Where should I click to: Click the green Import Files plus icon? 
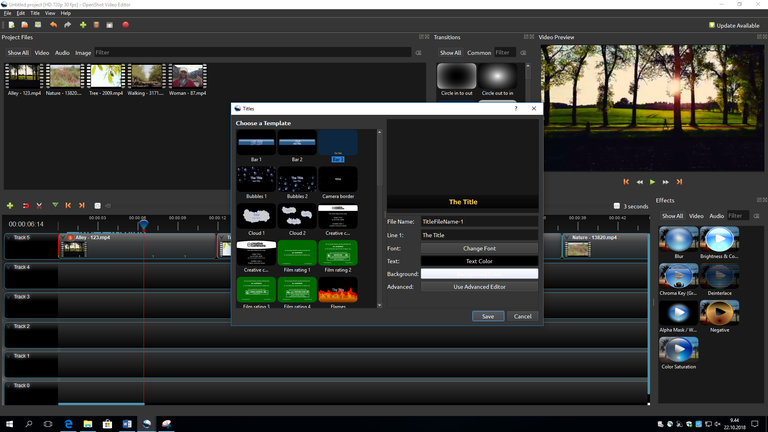click(x=82, y=24)
